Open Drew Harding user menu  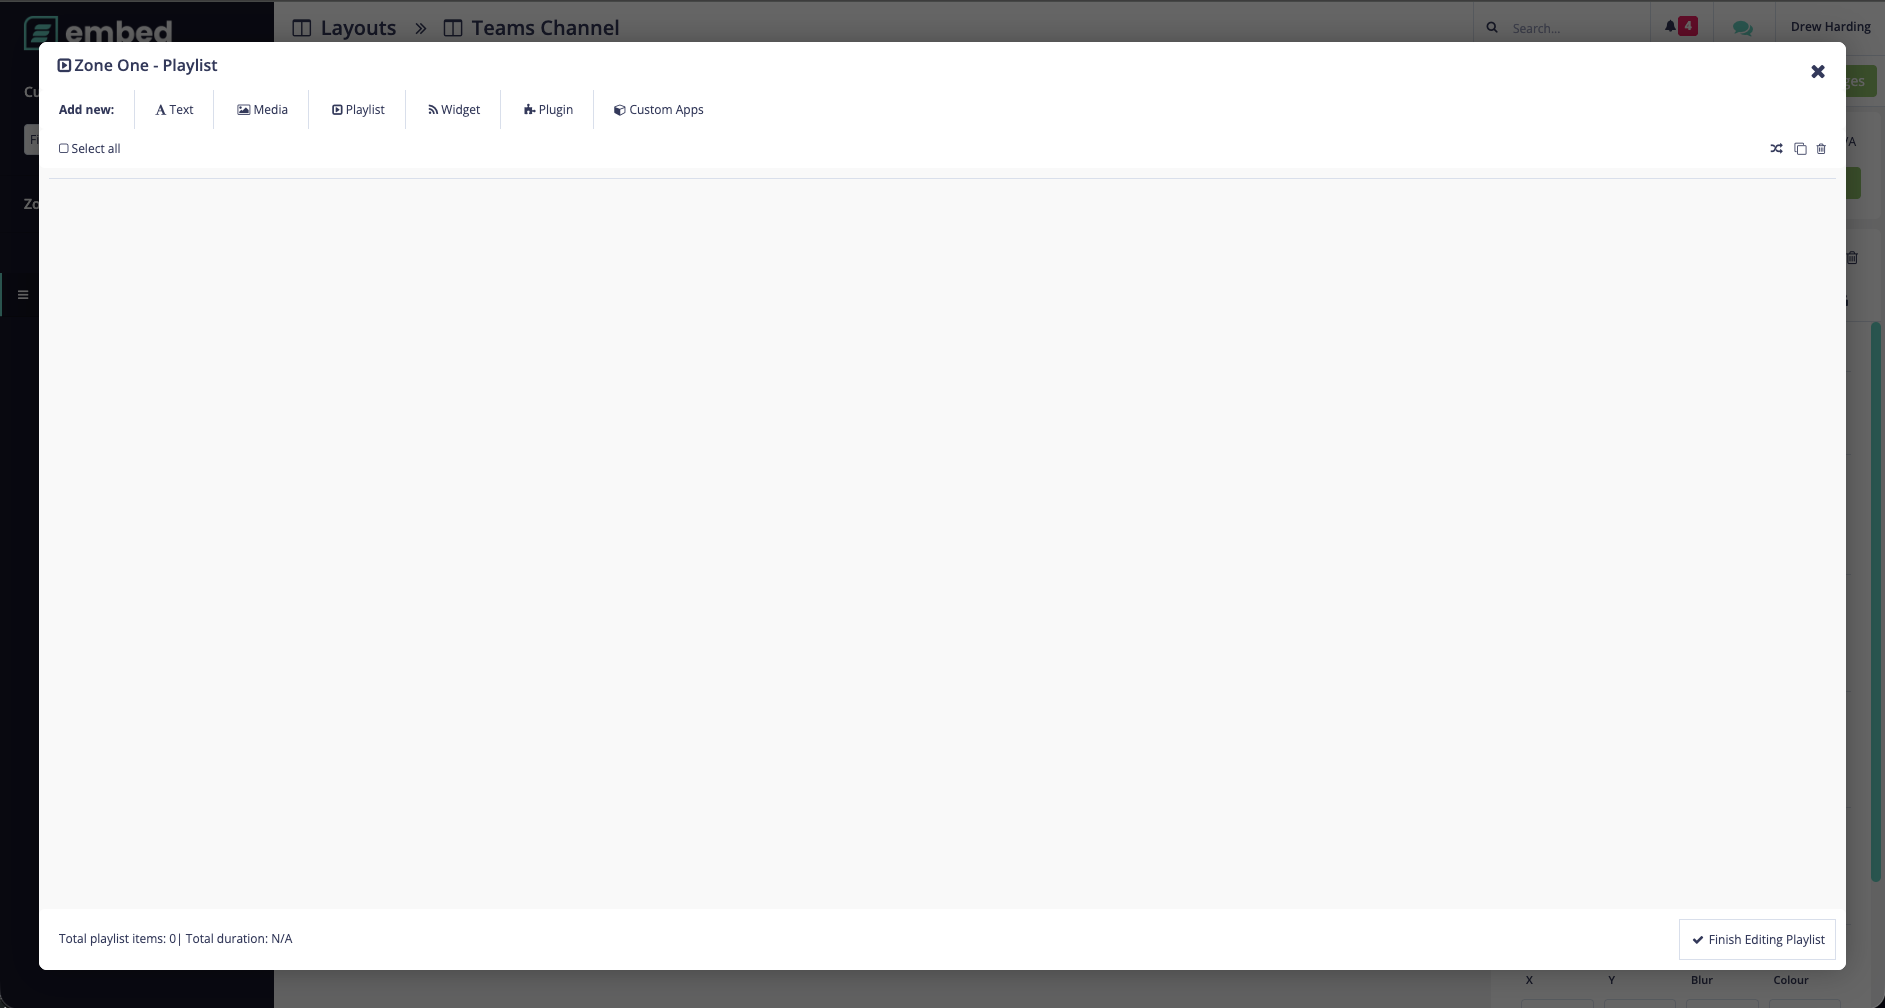pyautogui.click(x=1830, y=27)
